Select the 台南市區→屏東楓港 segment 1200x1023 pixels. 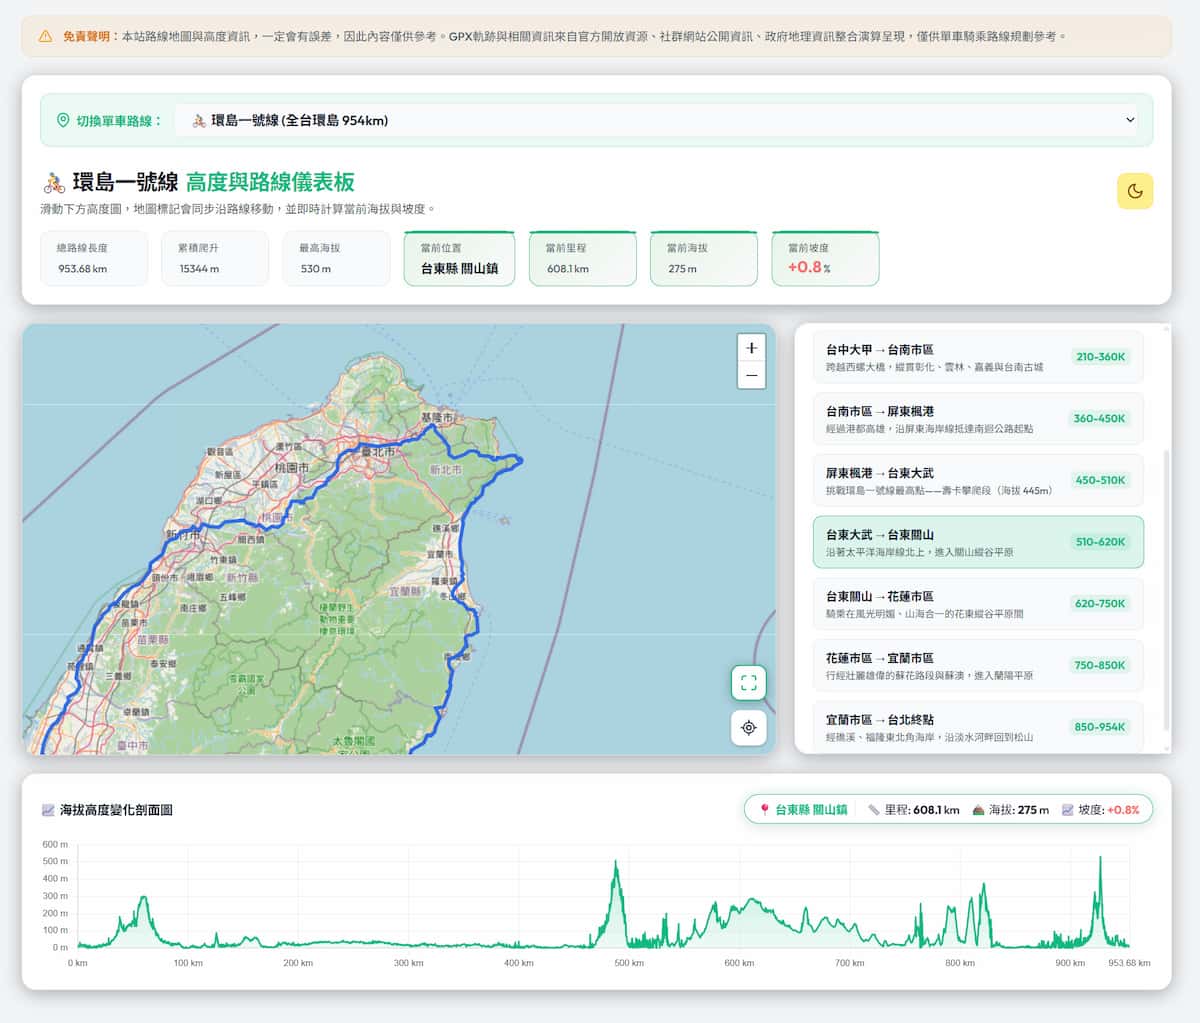(978, 419)
